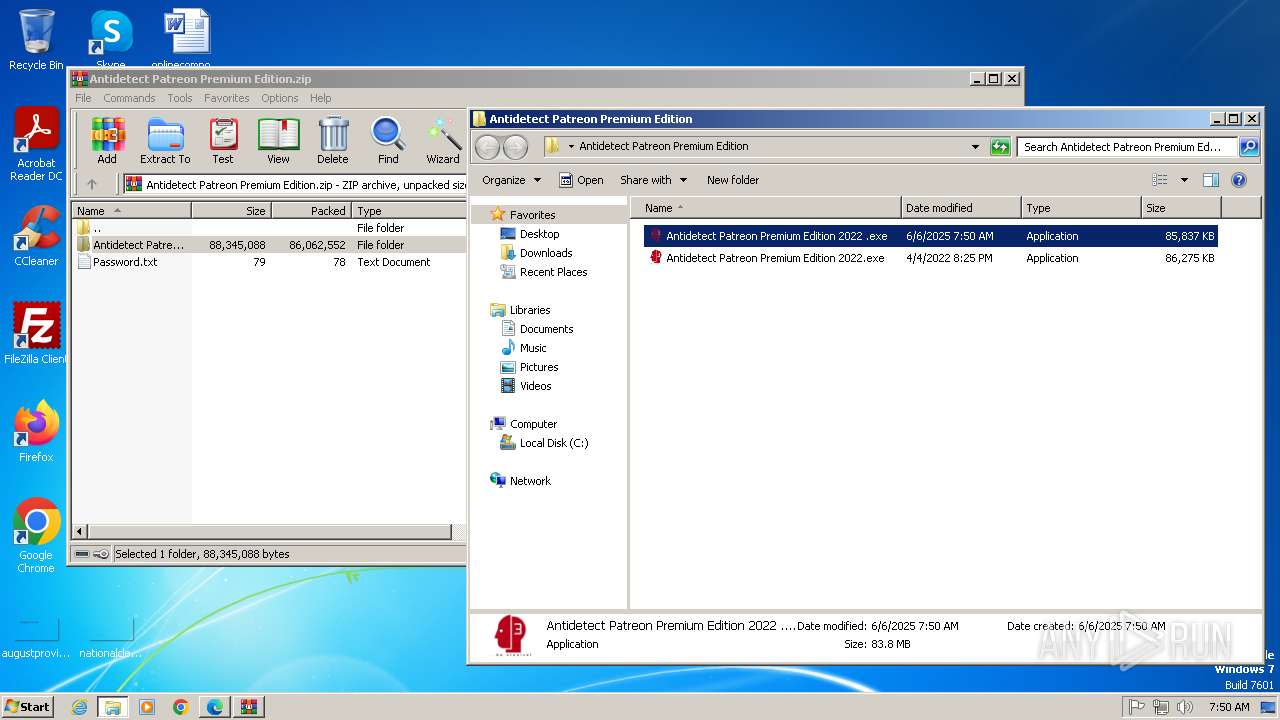Select Downloads in Favorites
This screenshot has height=720, width=1280.
546,253
